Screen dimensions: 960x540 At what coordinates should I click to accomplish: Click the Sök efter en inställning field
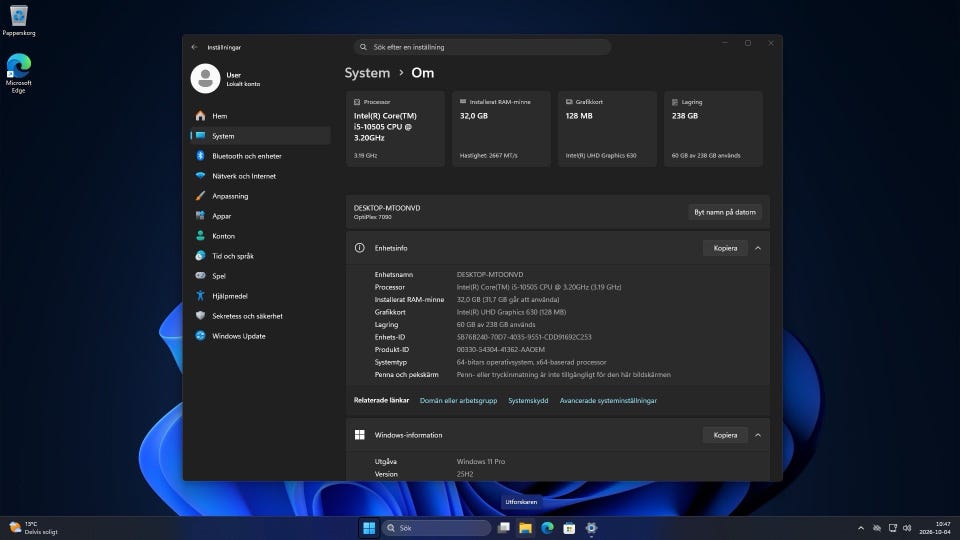[482, 47]
